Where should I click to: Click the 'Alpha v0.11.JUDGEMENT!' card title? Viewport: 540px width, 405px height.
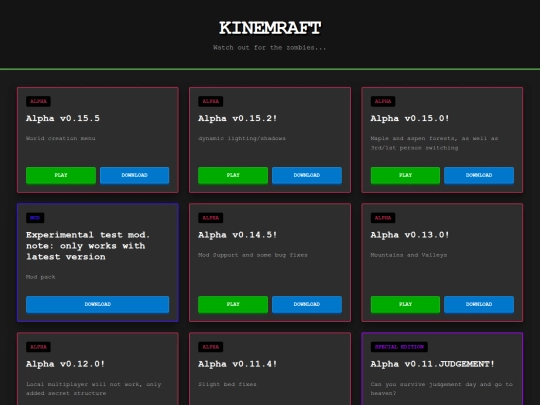pyautogui.click(x=433, y=364)
